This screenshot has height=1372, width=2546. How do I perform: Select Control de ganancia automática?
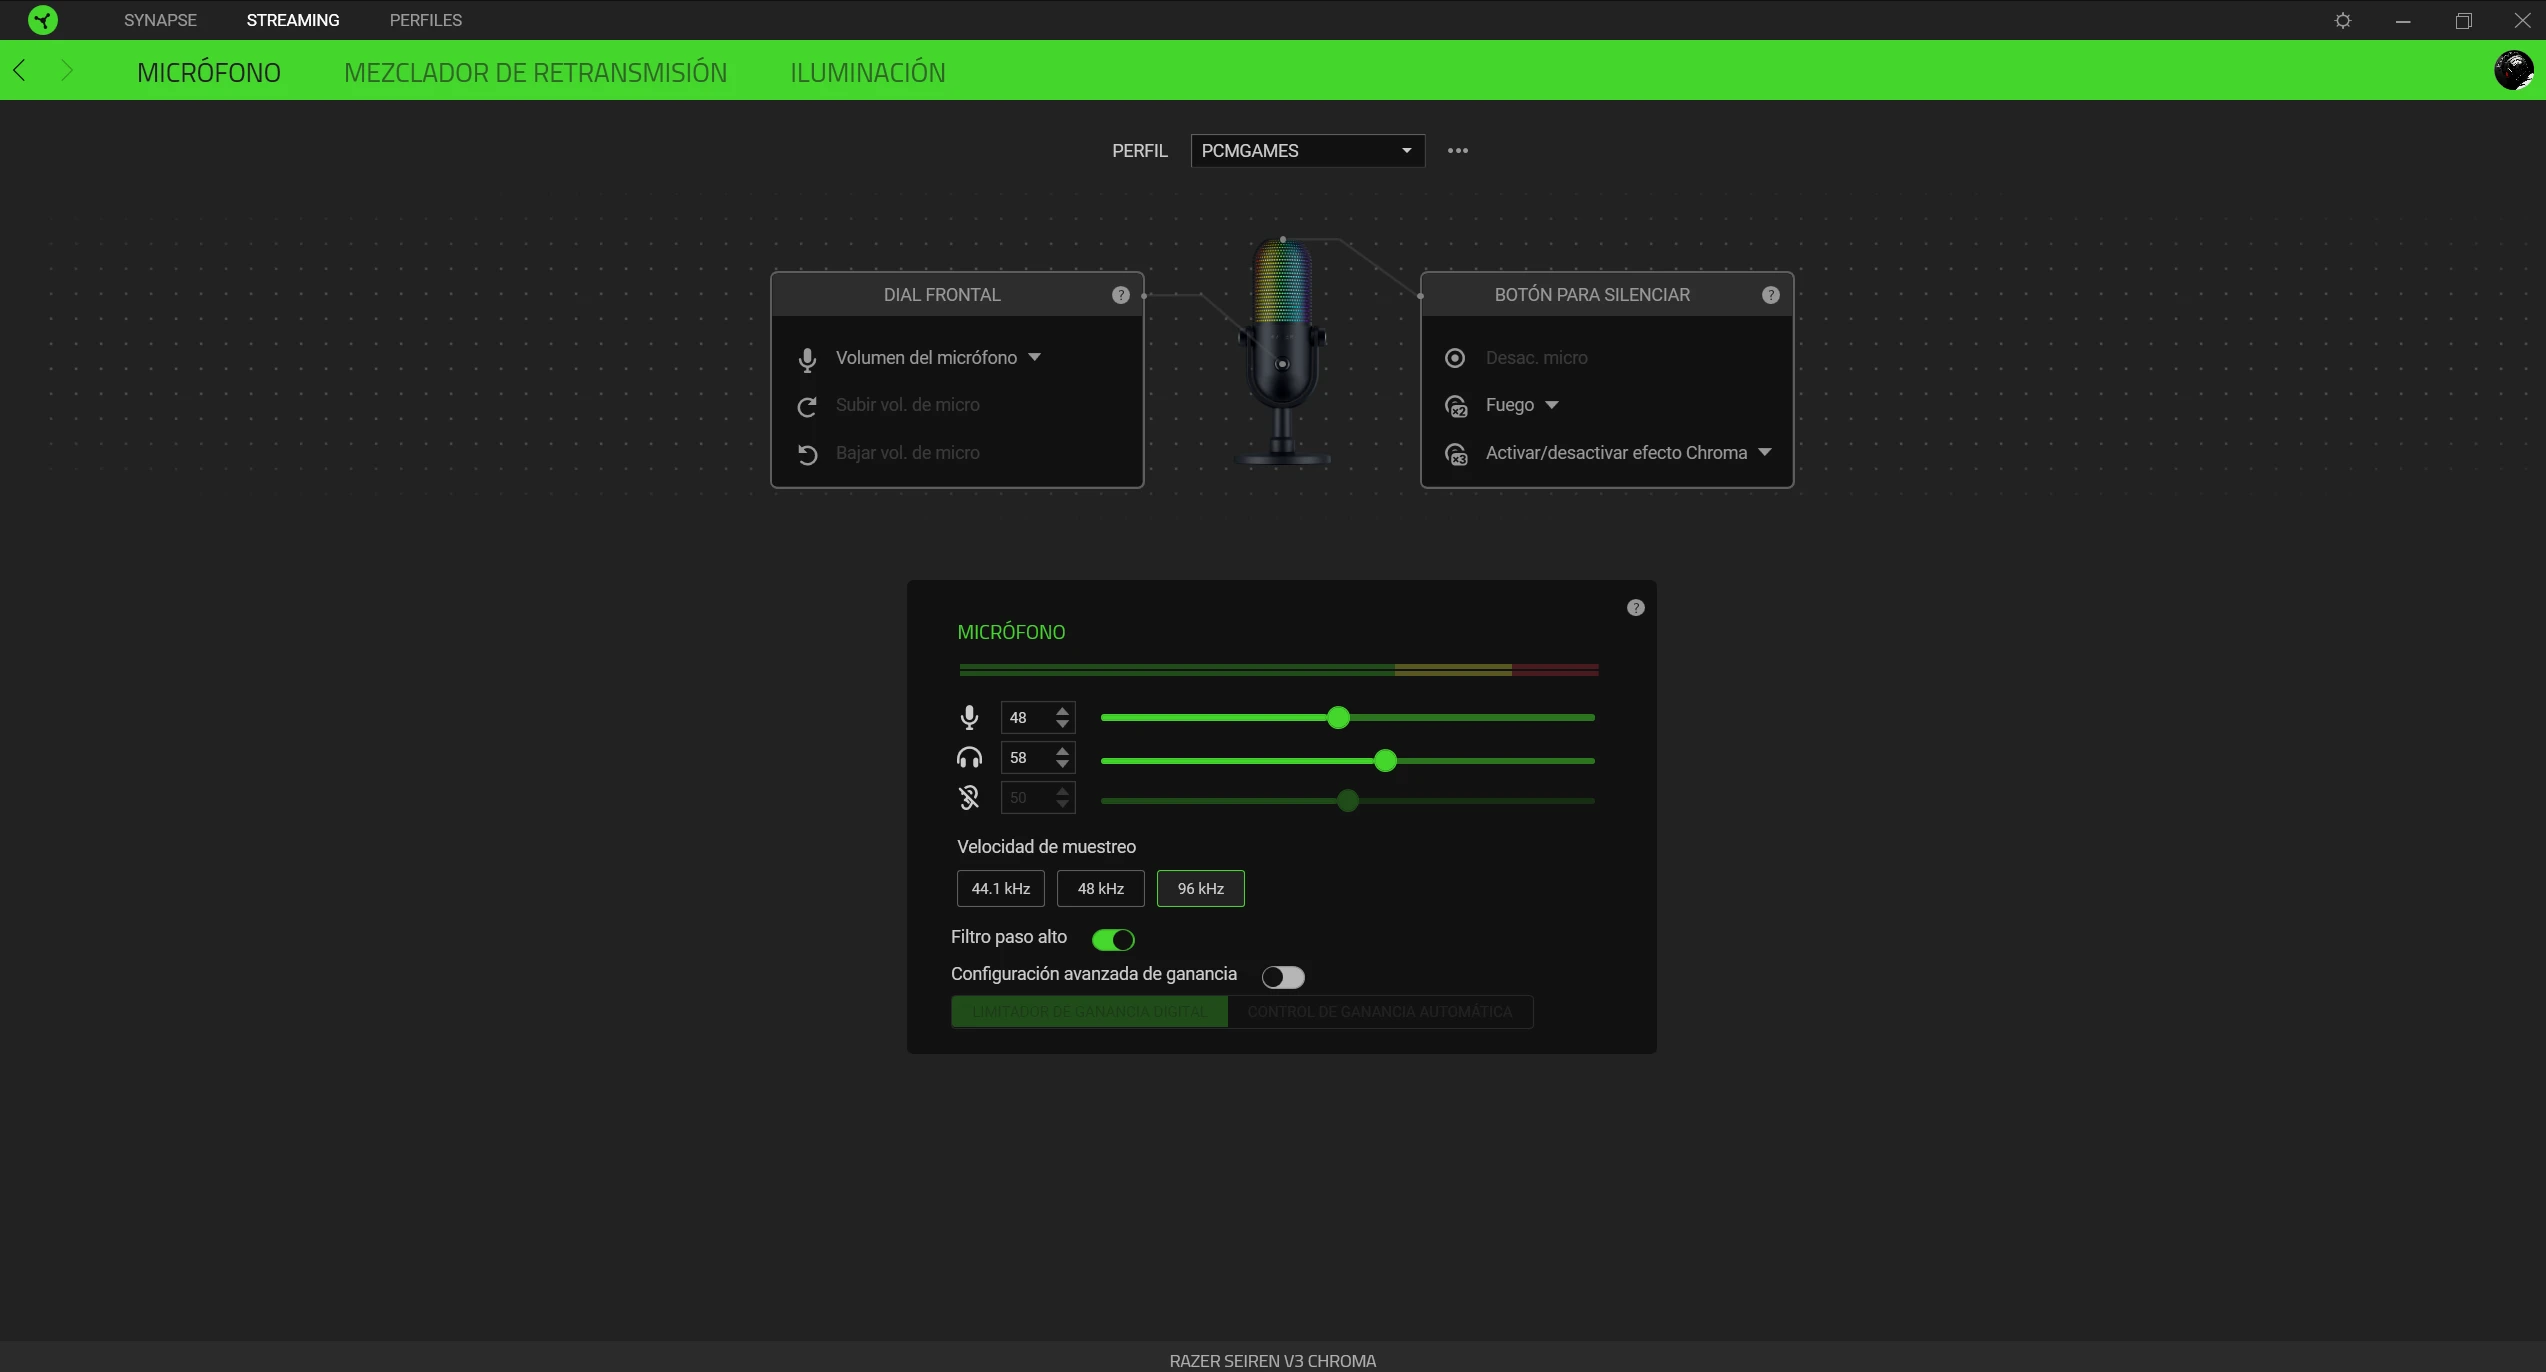pyautogui.click(x=1380, y=1011)
